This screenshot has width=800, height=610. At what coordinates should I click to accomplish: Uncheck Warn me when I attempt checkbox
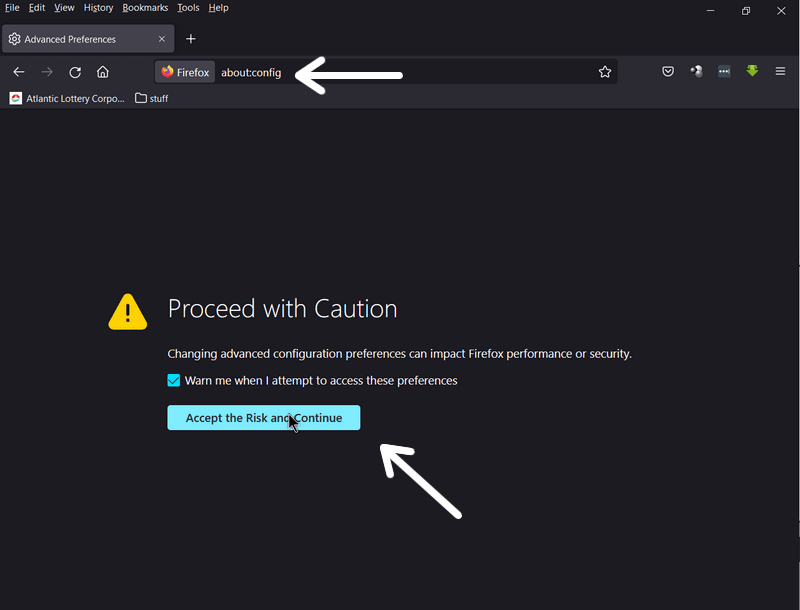(173, 380)
